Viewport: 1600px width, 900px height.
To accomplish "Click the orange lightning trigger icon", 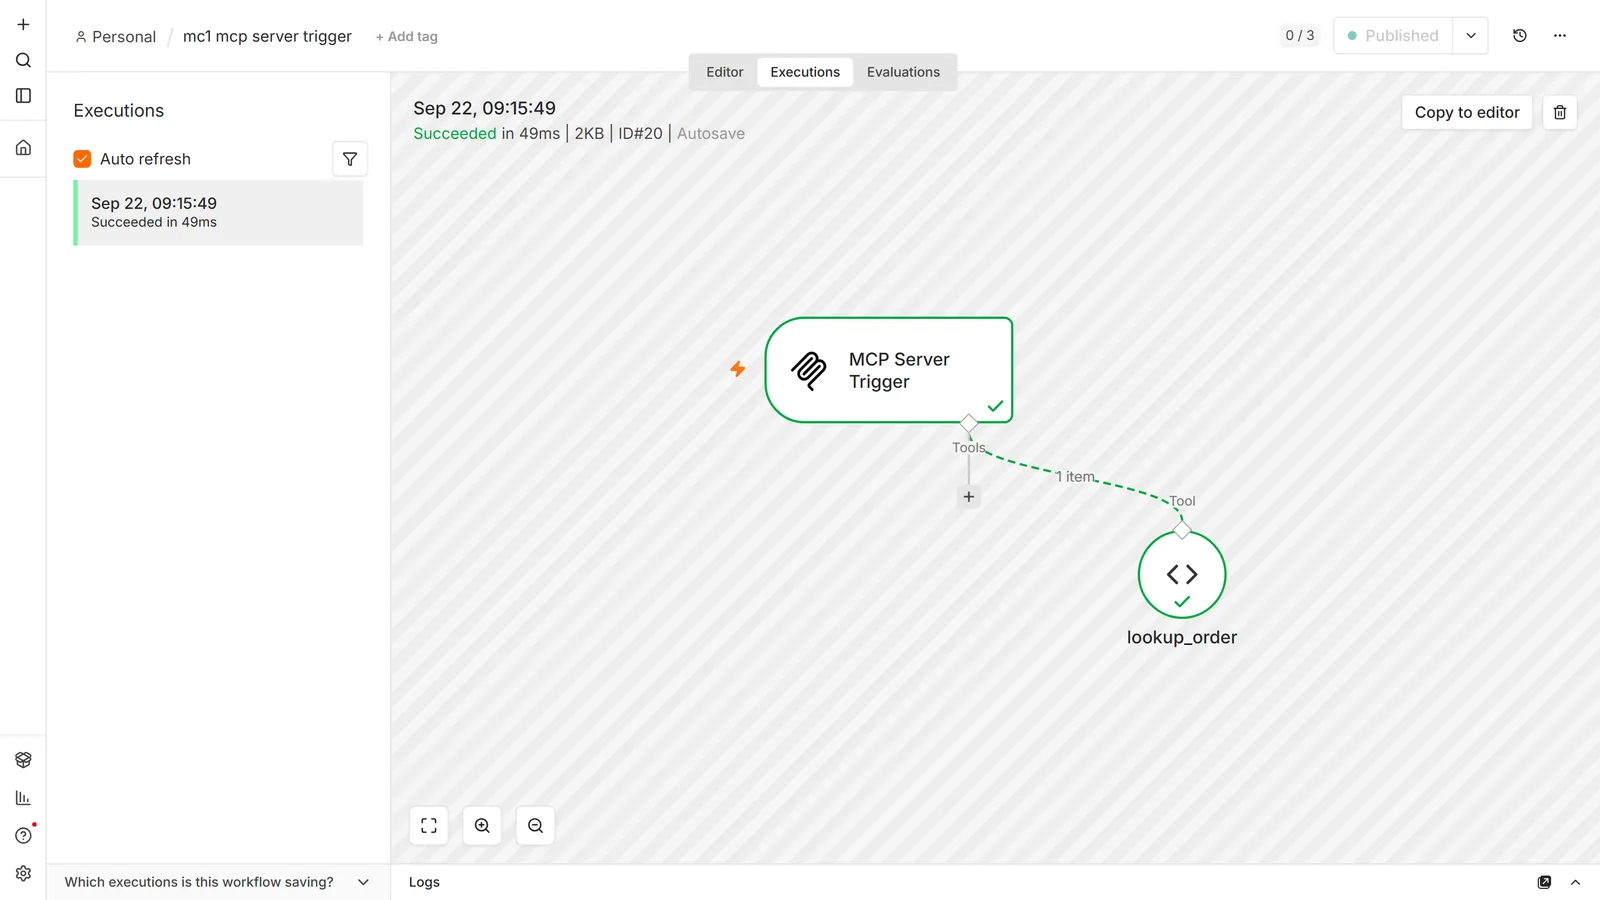I will click(x=738, y=369).
